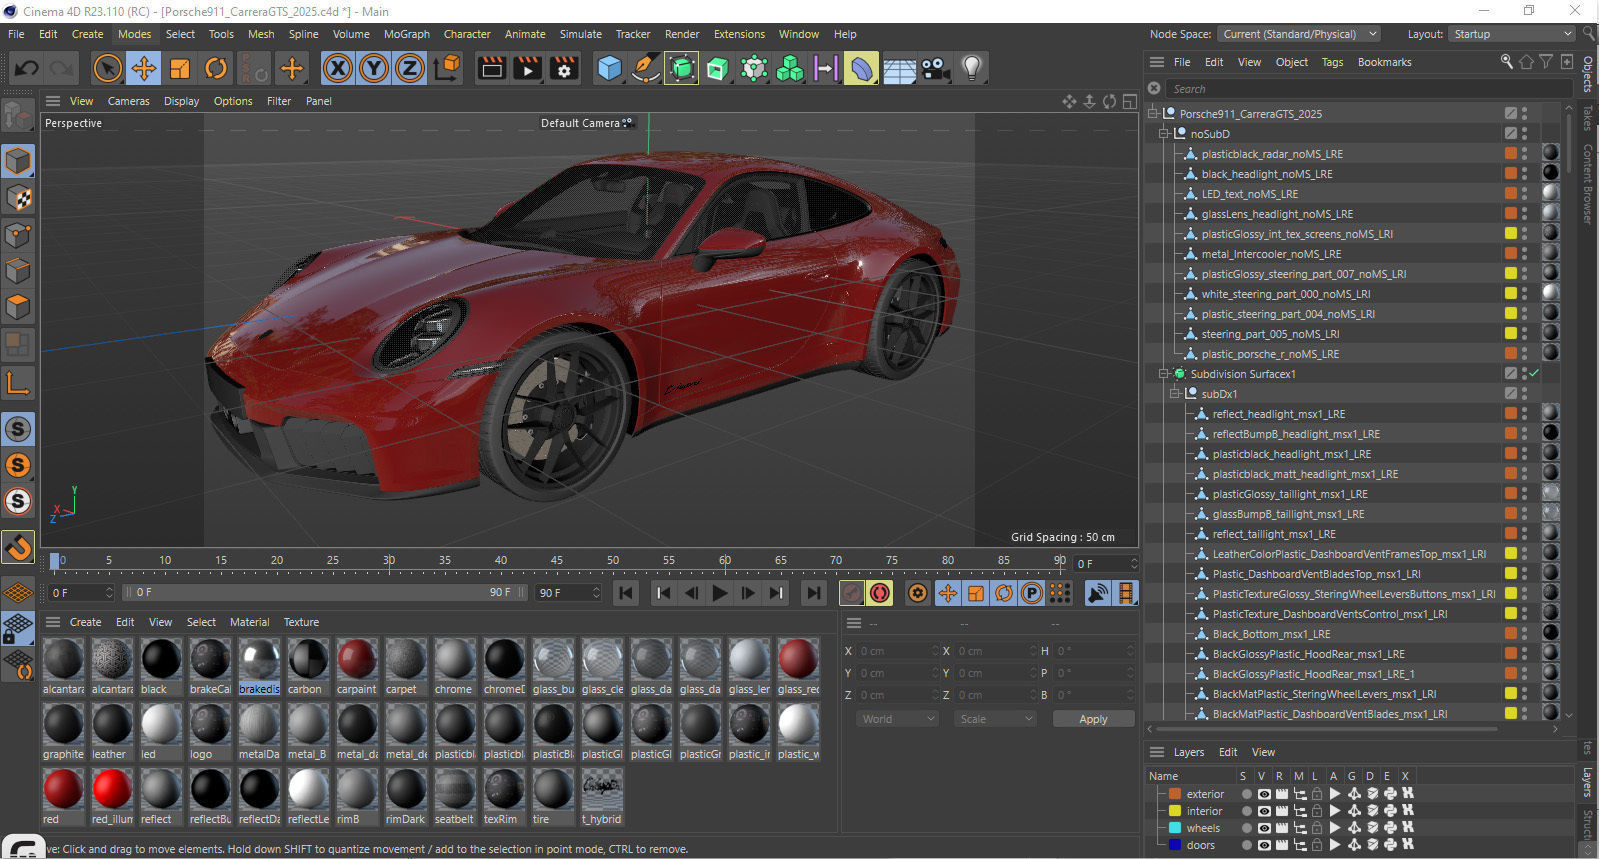Activate the Move tool
Viewport: 1599px width, 859px height.
pyautogui.click(x=144, y=68)
